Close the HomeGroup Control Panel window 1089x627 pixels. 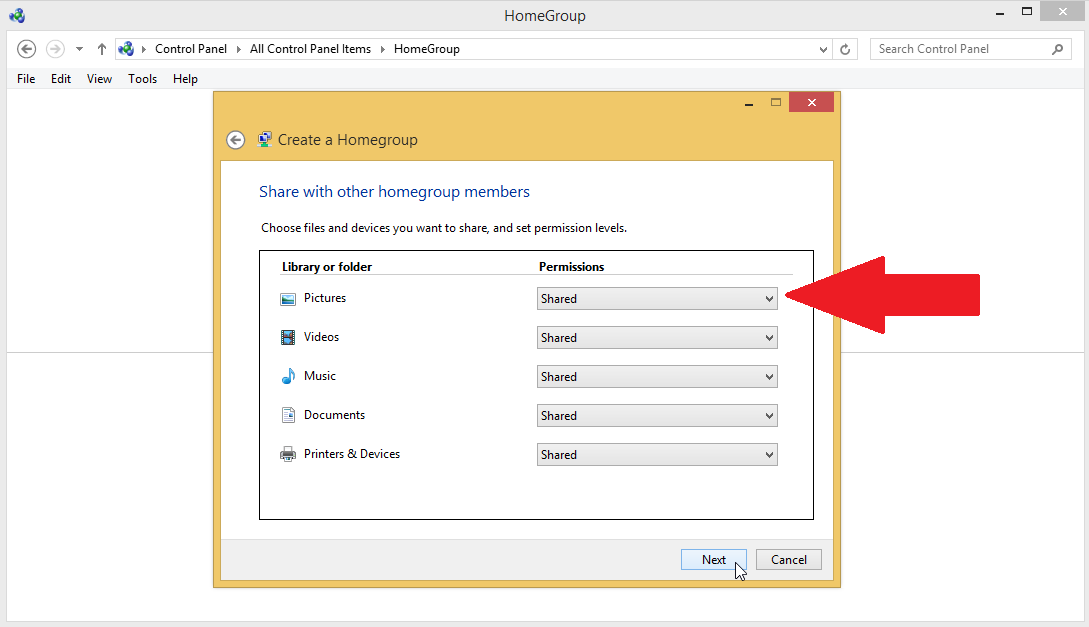[x=1063, y=12]
